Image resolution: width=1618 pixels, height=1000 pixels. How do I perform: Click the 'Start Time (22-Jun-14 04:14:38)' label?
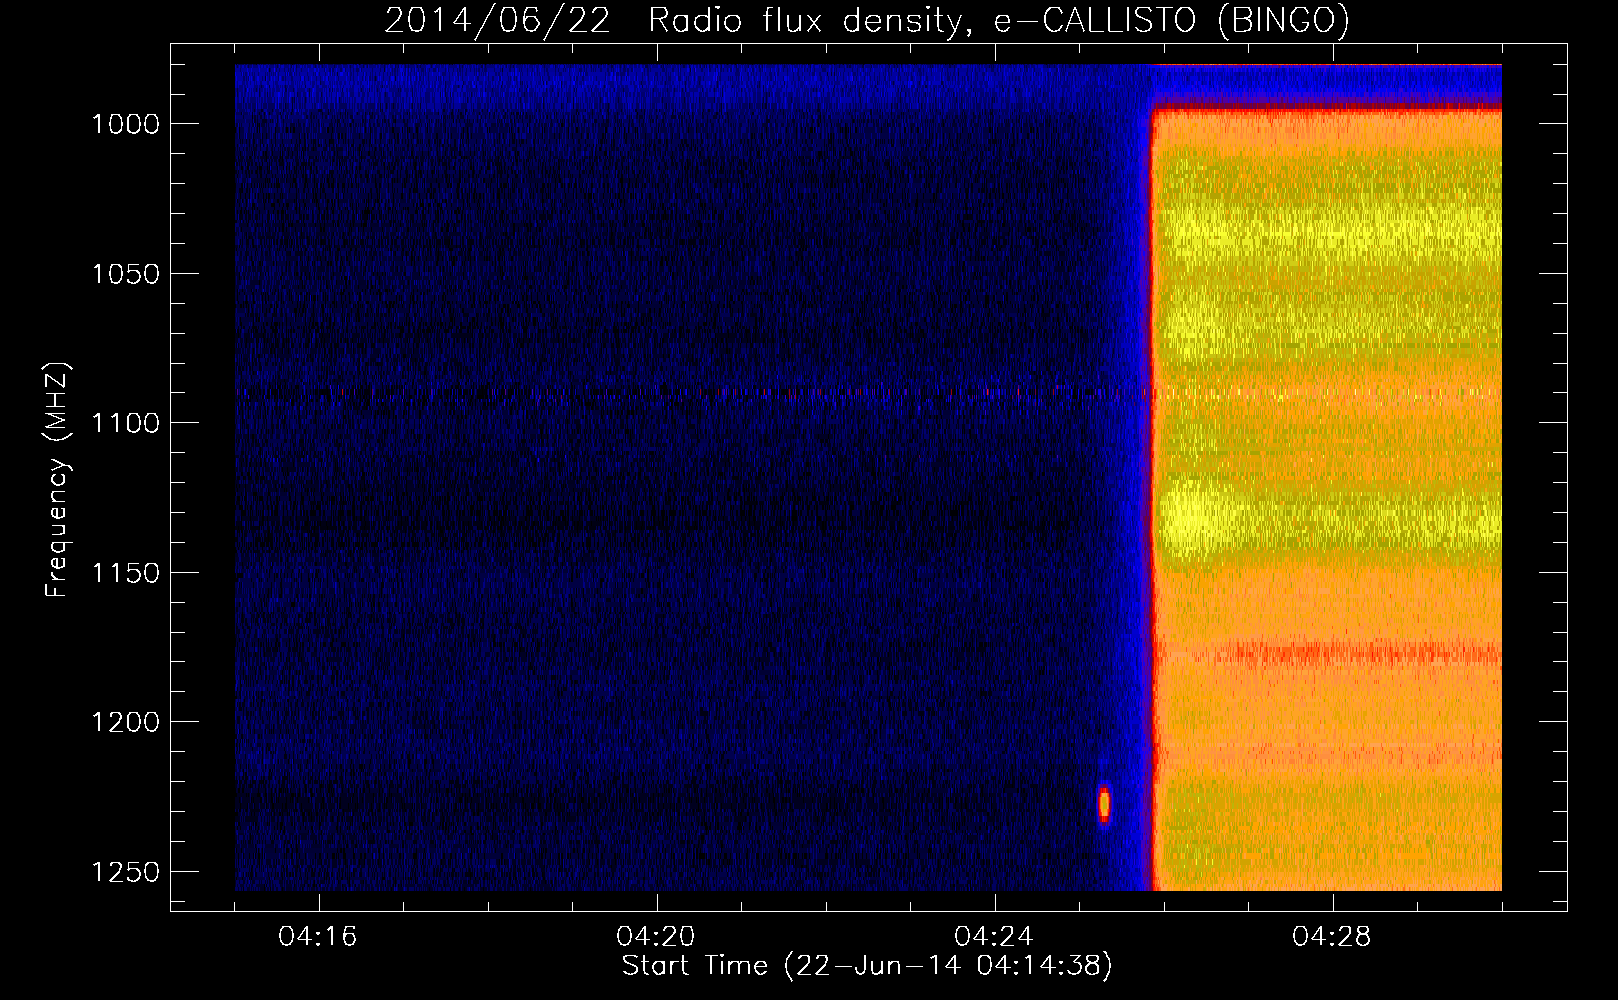pyautogui.click(x=867, y=966)
